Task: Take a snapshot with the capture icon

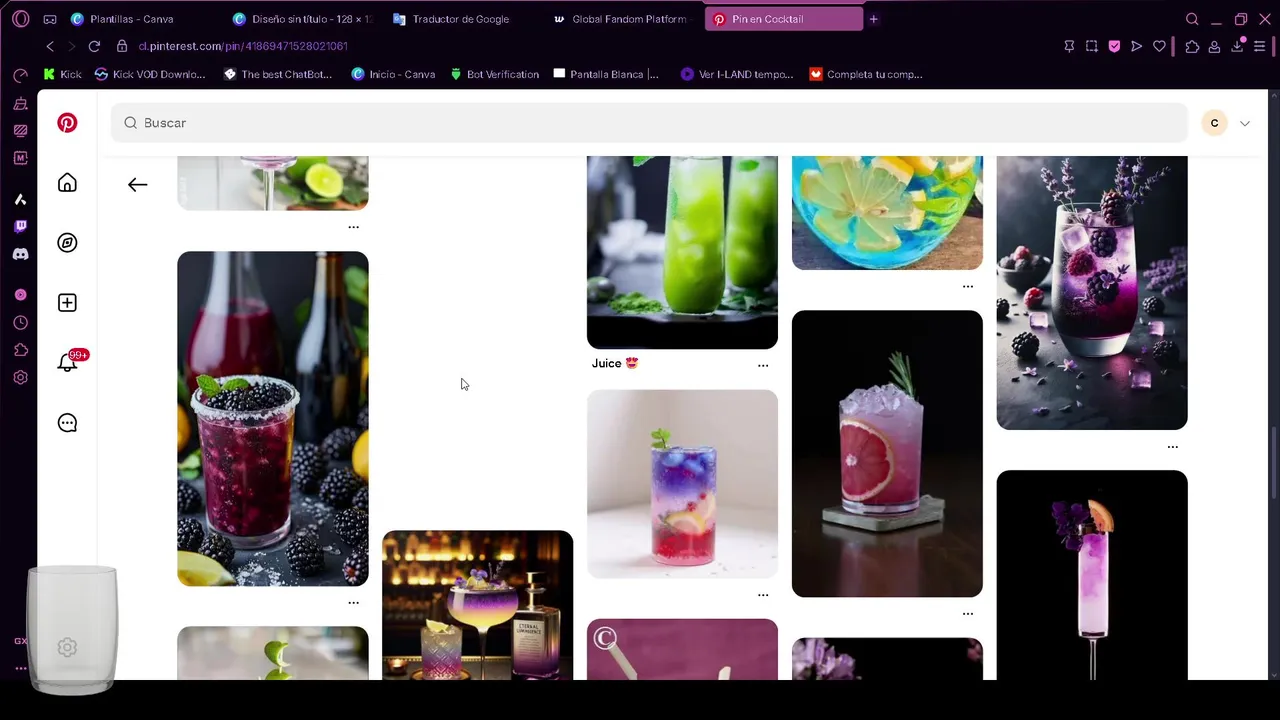Action: [1091, 46]
